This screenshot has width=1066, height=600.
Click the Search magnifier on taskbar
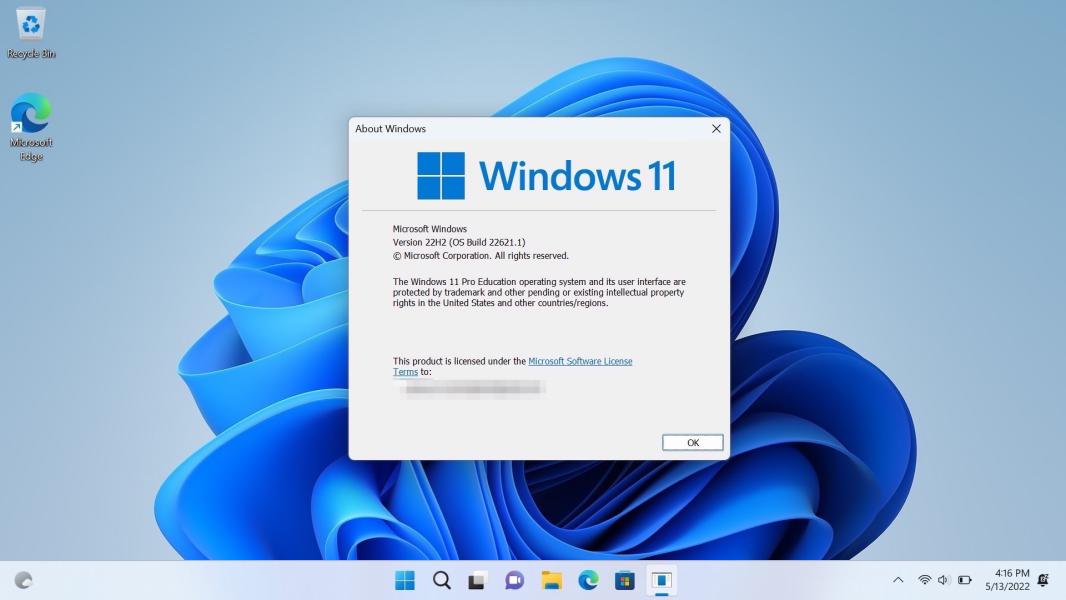(x=441, y=580)
